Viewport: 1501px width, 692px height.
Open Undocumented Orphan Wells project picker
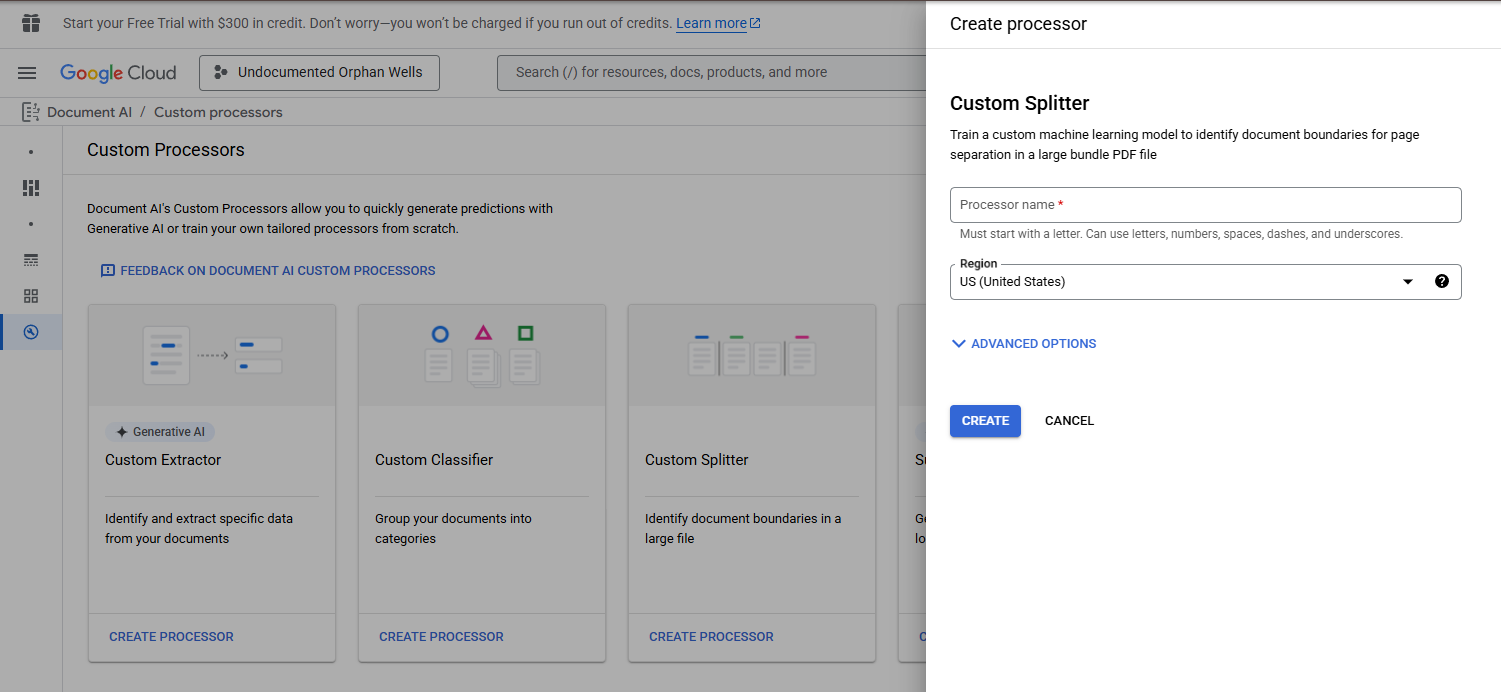tap(319, 73)
